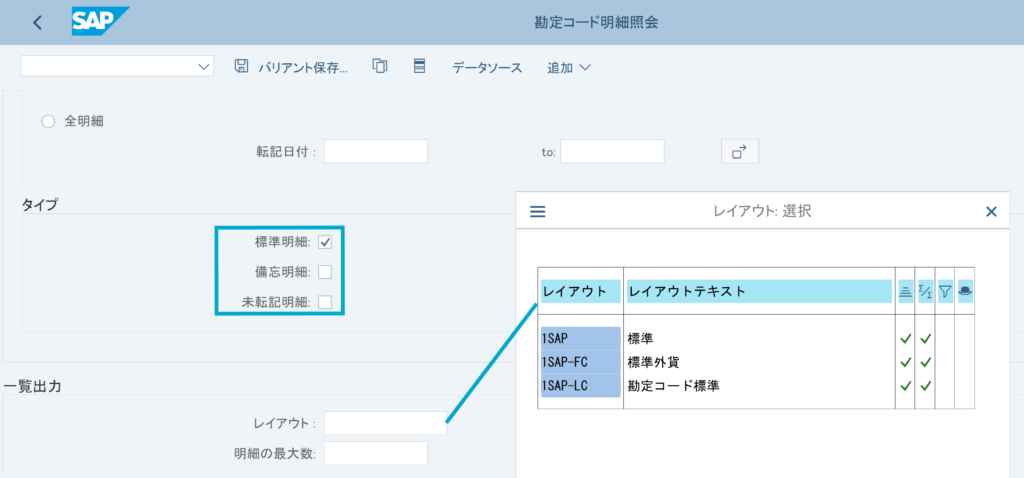
Task: Click the subtotals sigma column header icon
Action: [x=925, y=291]
